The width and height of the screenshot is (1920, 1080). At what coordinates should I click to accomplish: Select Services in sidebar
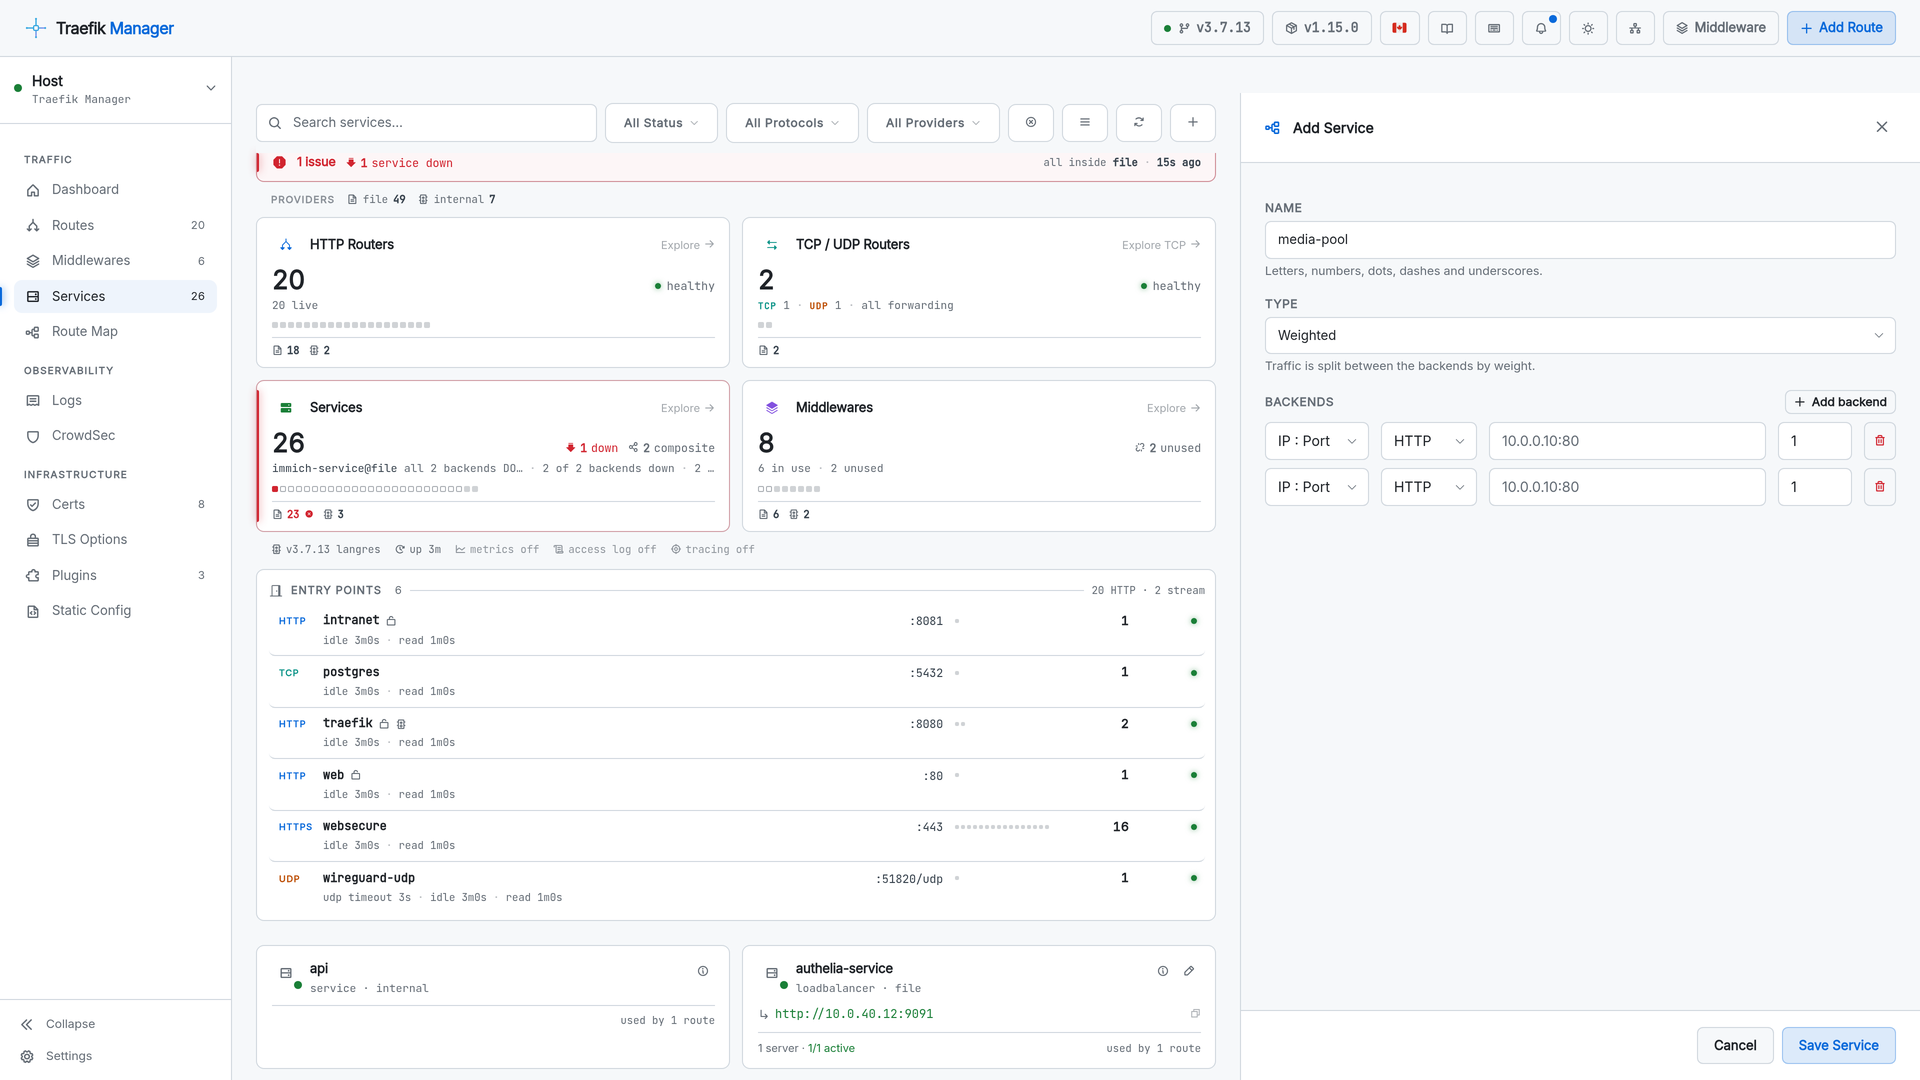115,297
